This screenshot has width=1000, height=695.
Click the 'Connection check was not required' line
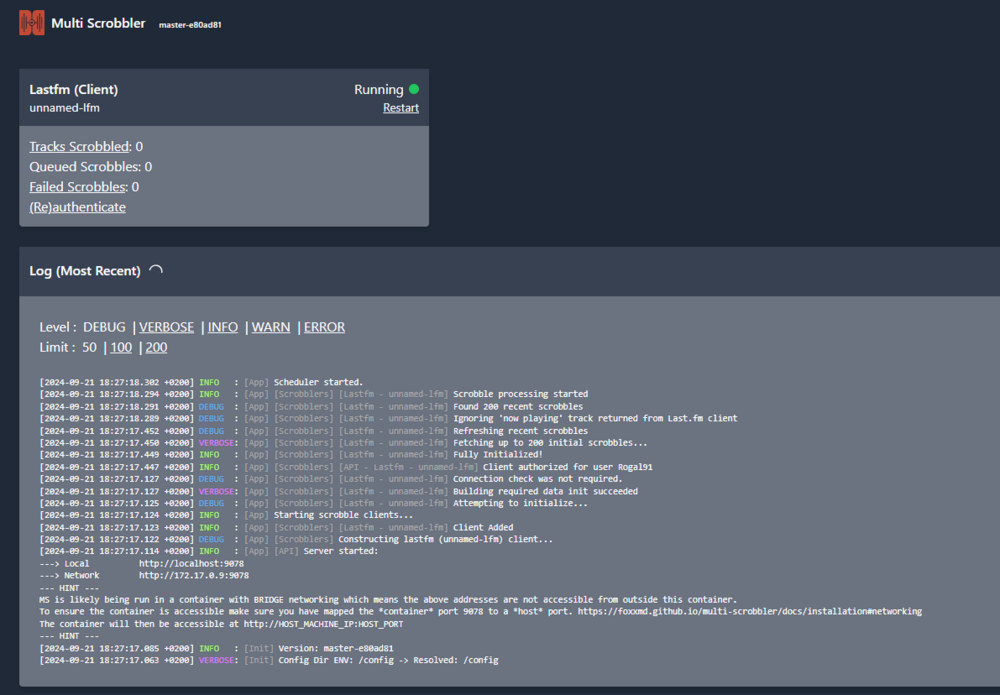pyautogui.click(x=330, y=479)
